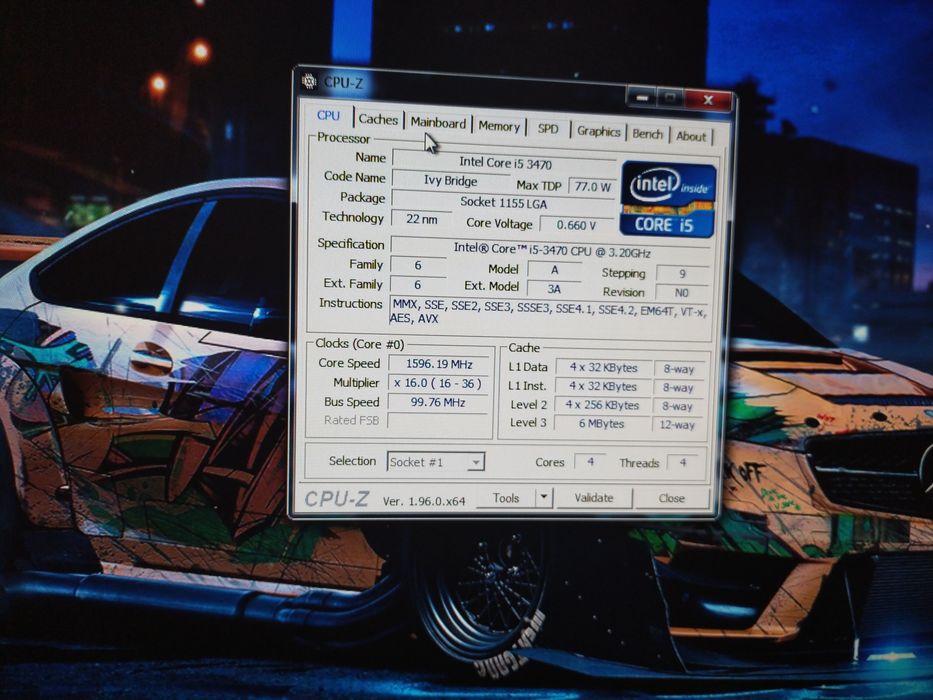Select the CPU tab
This screenshot has width=933, height=700.
pyautogui.click(x=328, y=116)
